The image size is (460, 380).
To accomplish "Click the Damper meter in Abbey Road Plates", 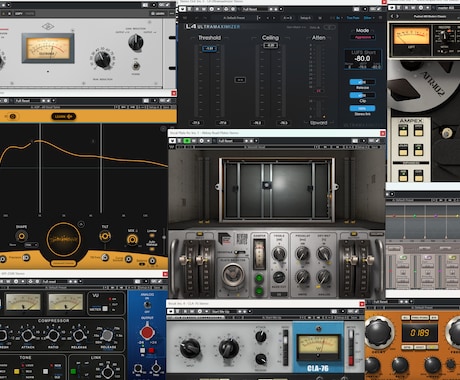I will 259,254.
